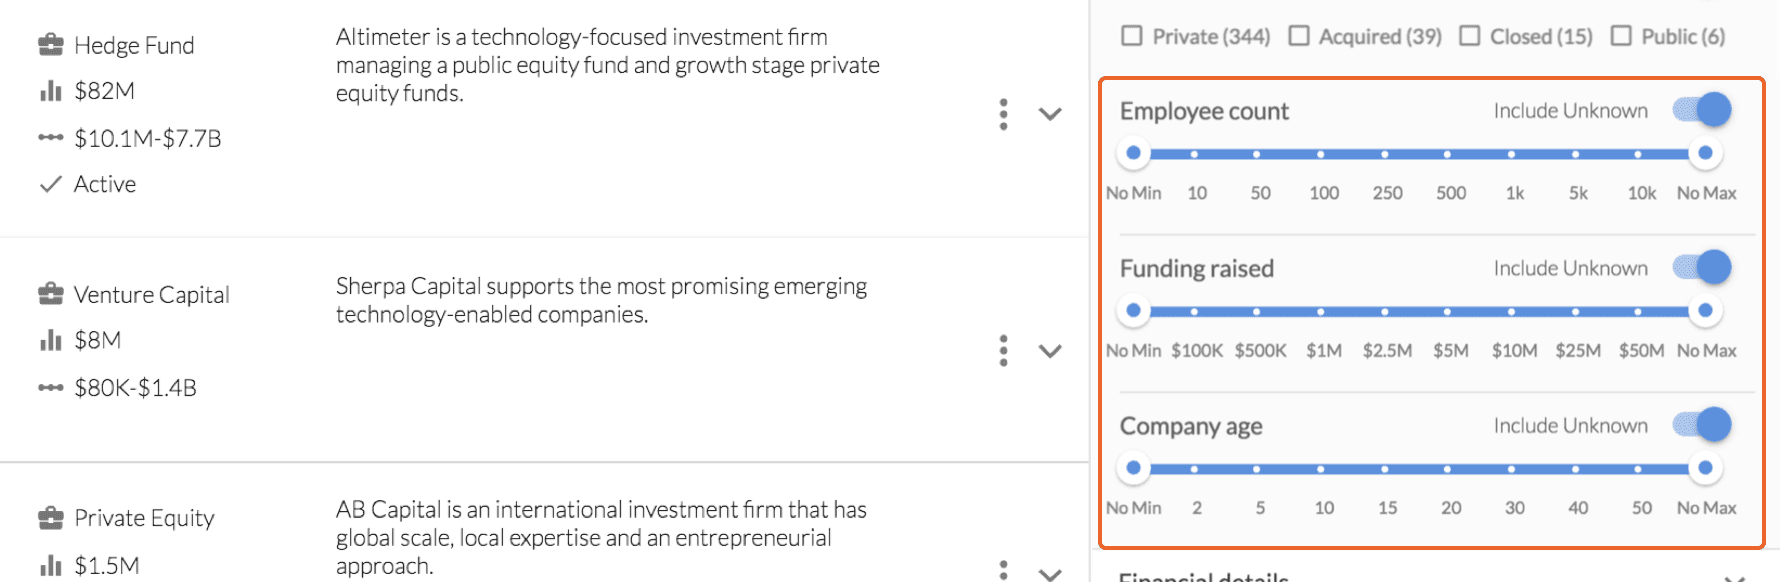Click the range icon beside $10.1M-$7.7B
This screenshot has height=582, width=1780.
(50, 138)
